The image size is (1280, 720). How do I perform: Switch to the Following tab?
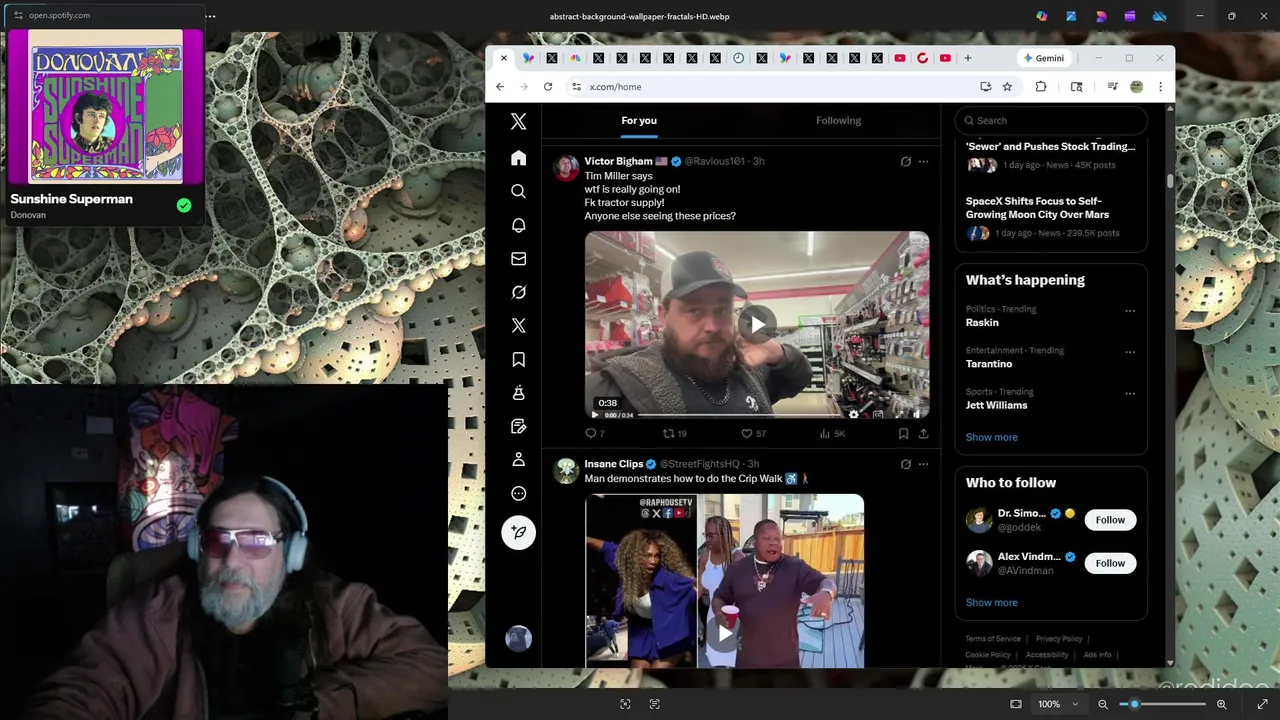pyautogui.click(x=838, y=120)
